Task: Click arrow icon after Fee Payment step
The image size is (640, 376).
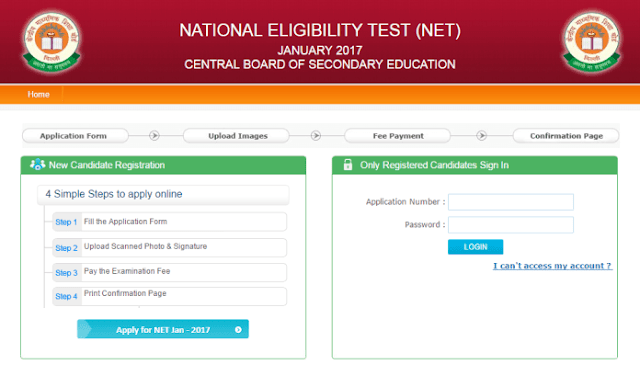Action: (482, 136)
